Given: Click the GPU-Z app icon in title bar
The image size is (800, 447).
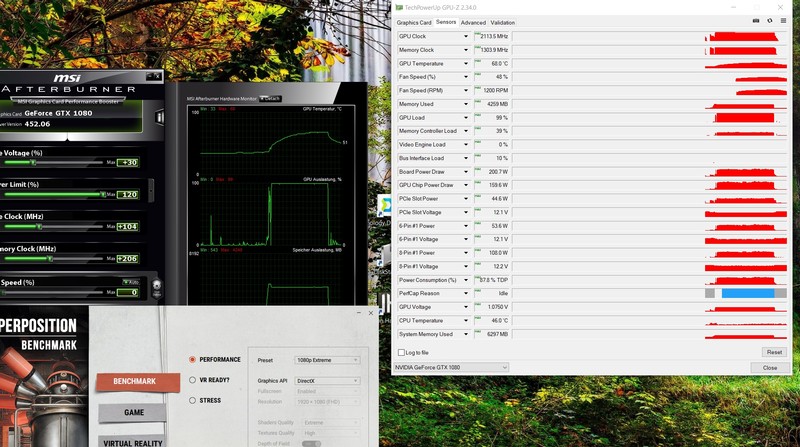Looking at the screenshot, I should [x=399, y=8].
